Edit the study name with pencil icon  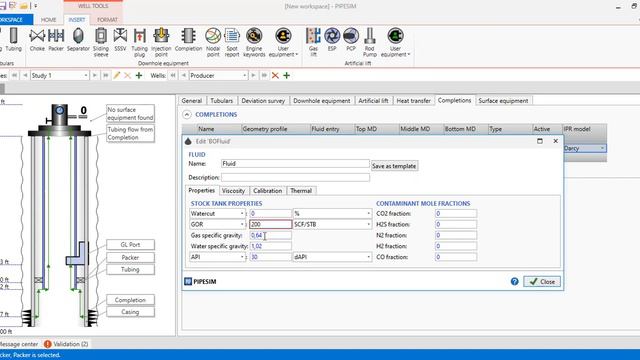pos(117,76)
